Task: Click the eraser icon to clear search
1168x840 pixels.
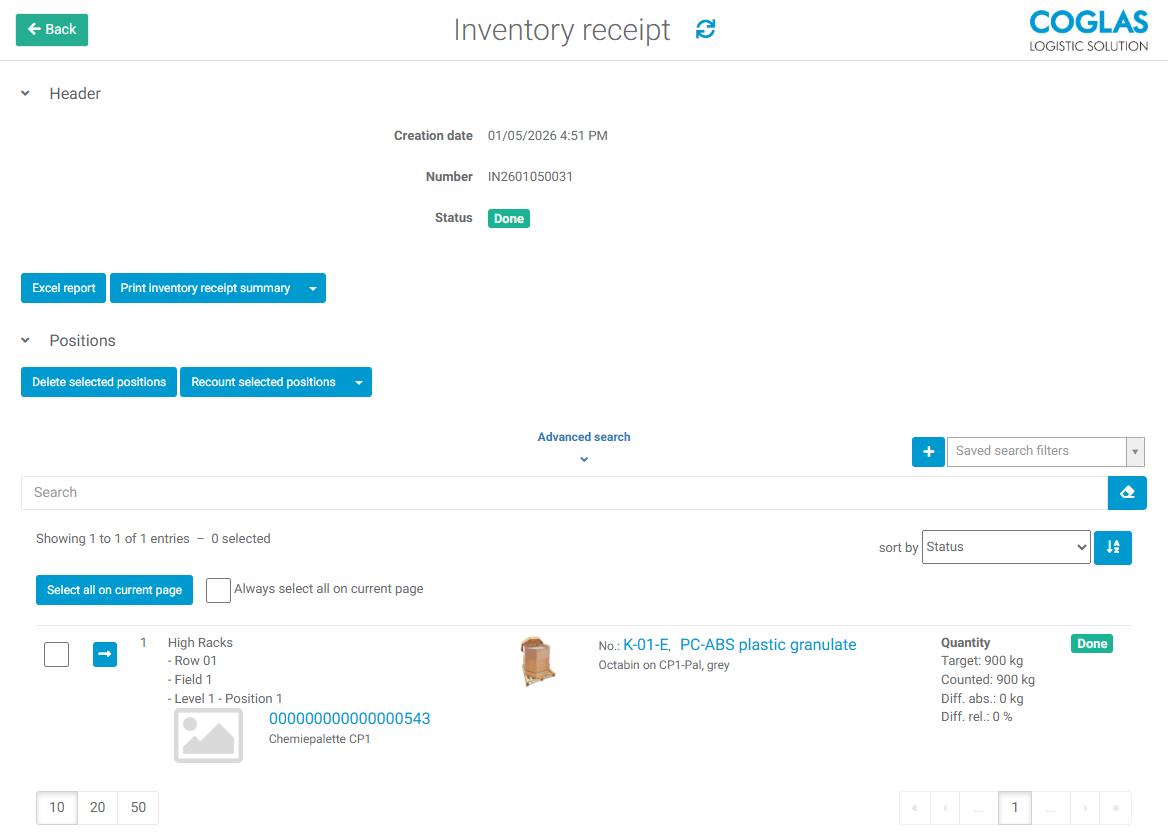Action: pos(1127,493)
